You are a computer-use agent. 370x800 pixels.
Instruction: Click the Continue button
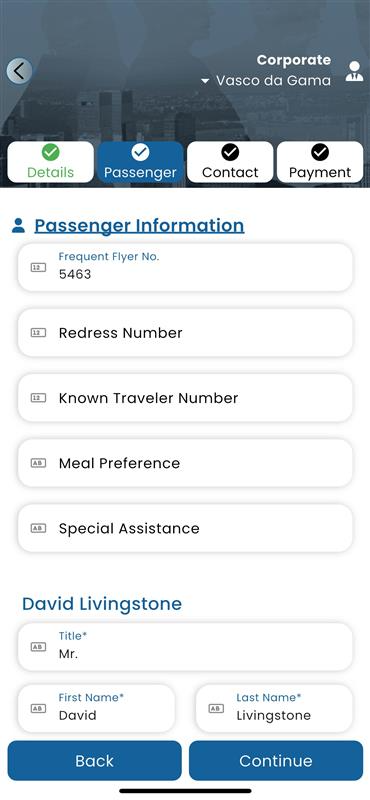tap(276, 761)
